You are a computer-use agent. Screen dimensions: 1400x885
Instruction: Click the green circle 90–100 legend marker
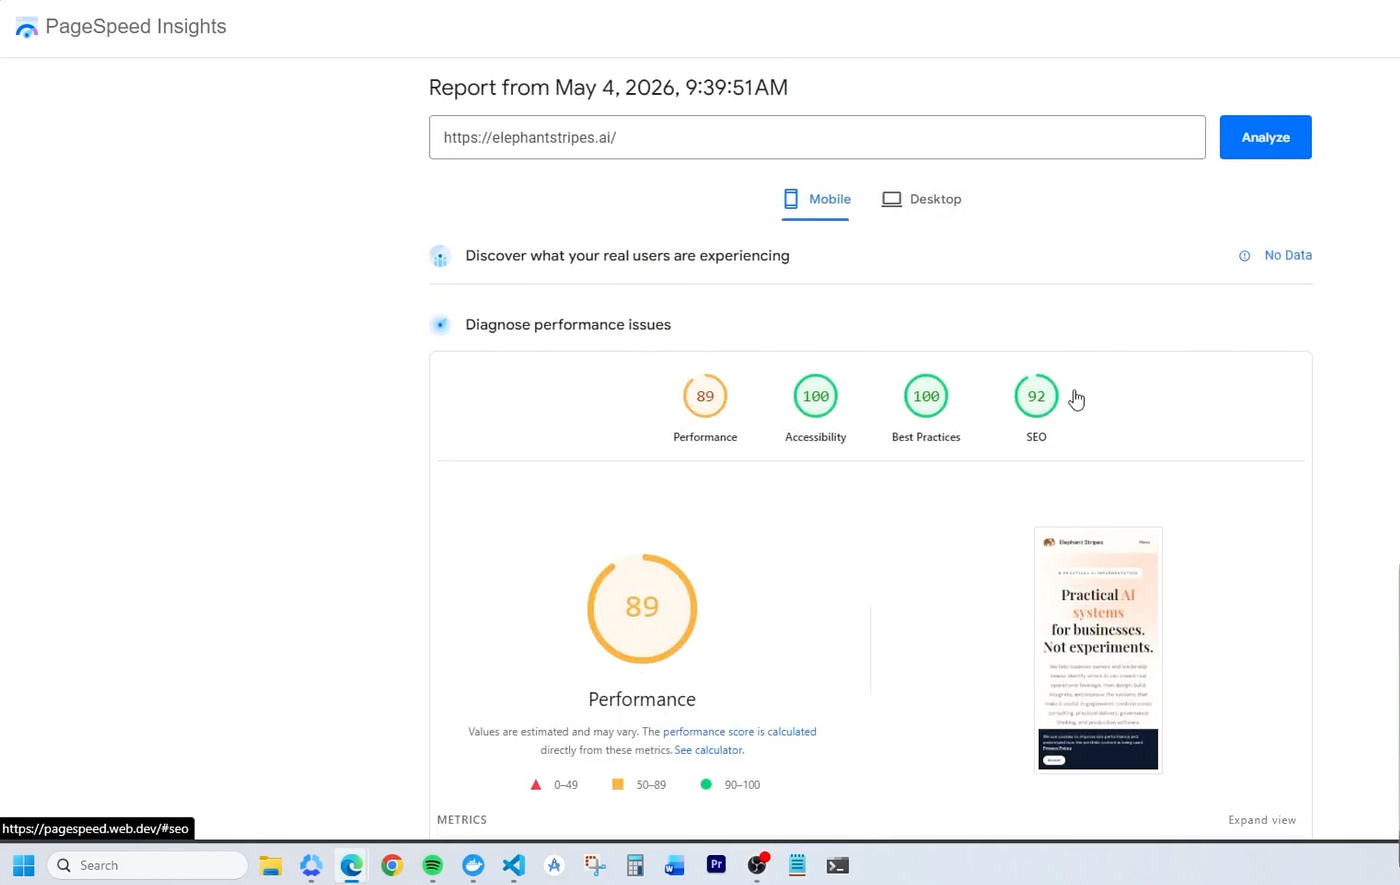[706, 785]
